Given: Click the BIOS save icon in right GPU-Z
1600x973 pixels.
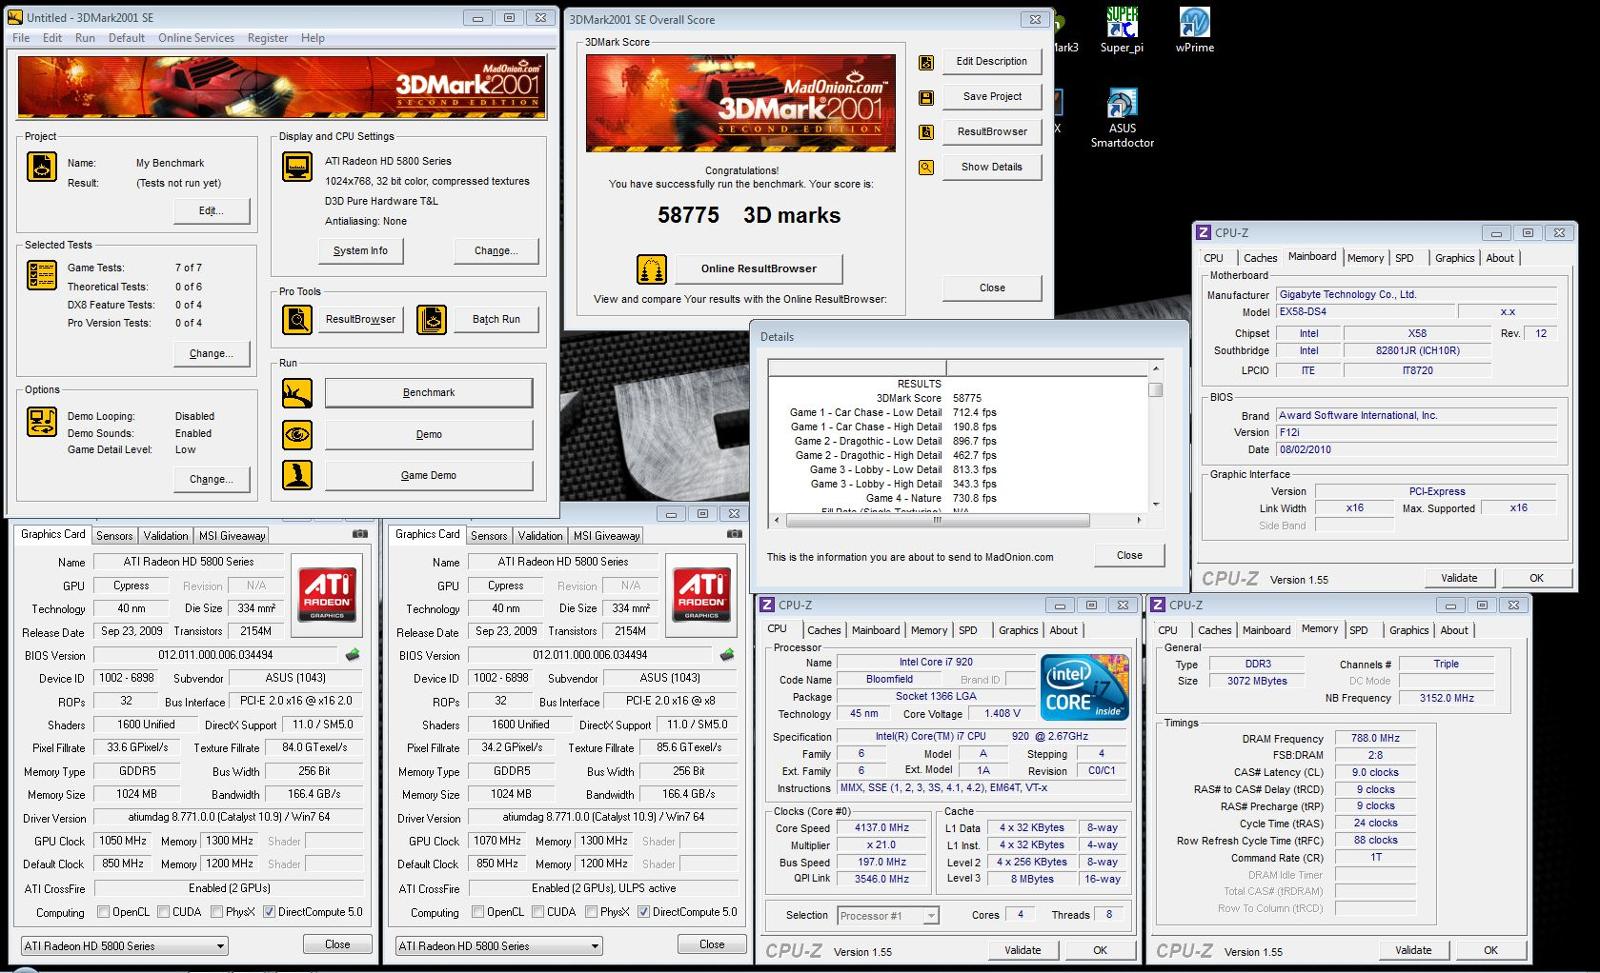Looking at the screenshot, I should click(726, 655).
